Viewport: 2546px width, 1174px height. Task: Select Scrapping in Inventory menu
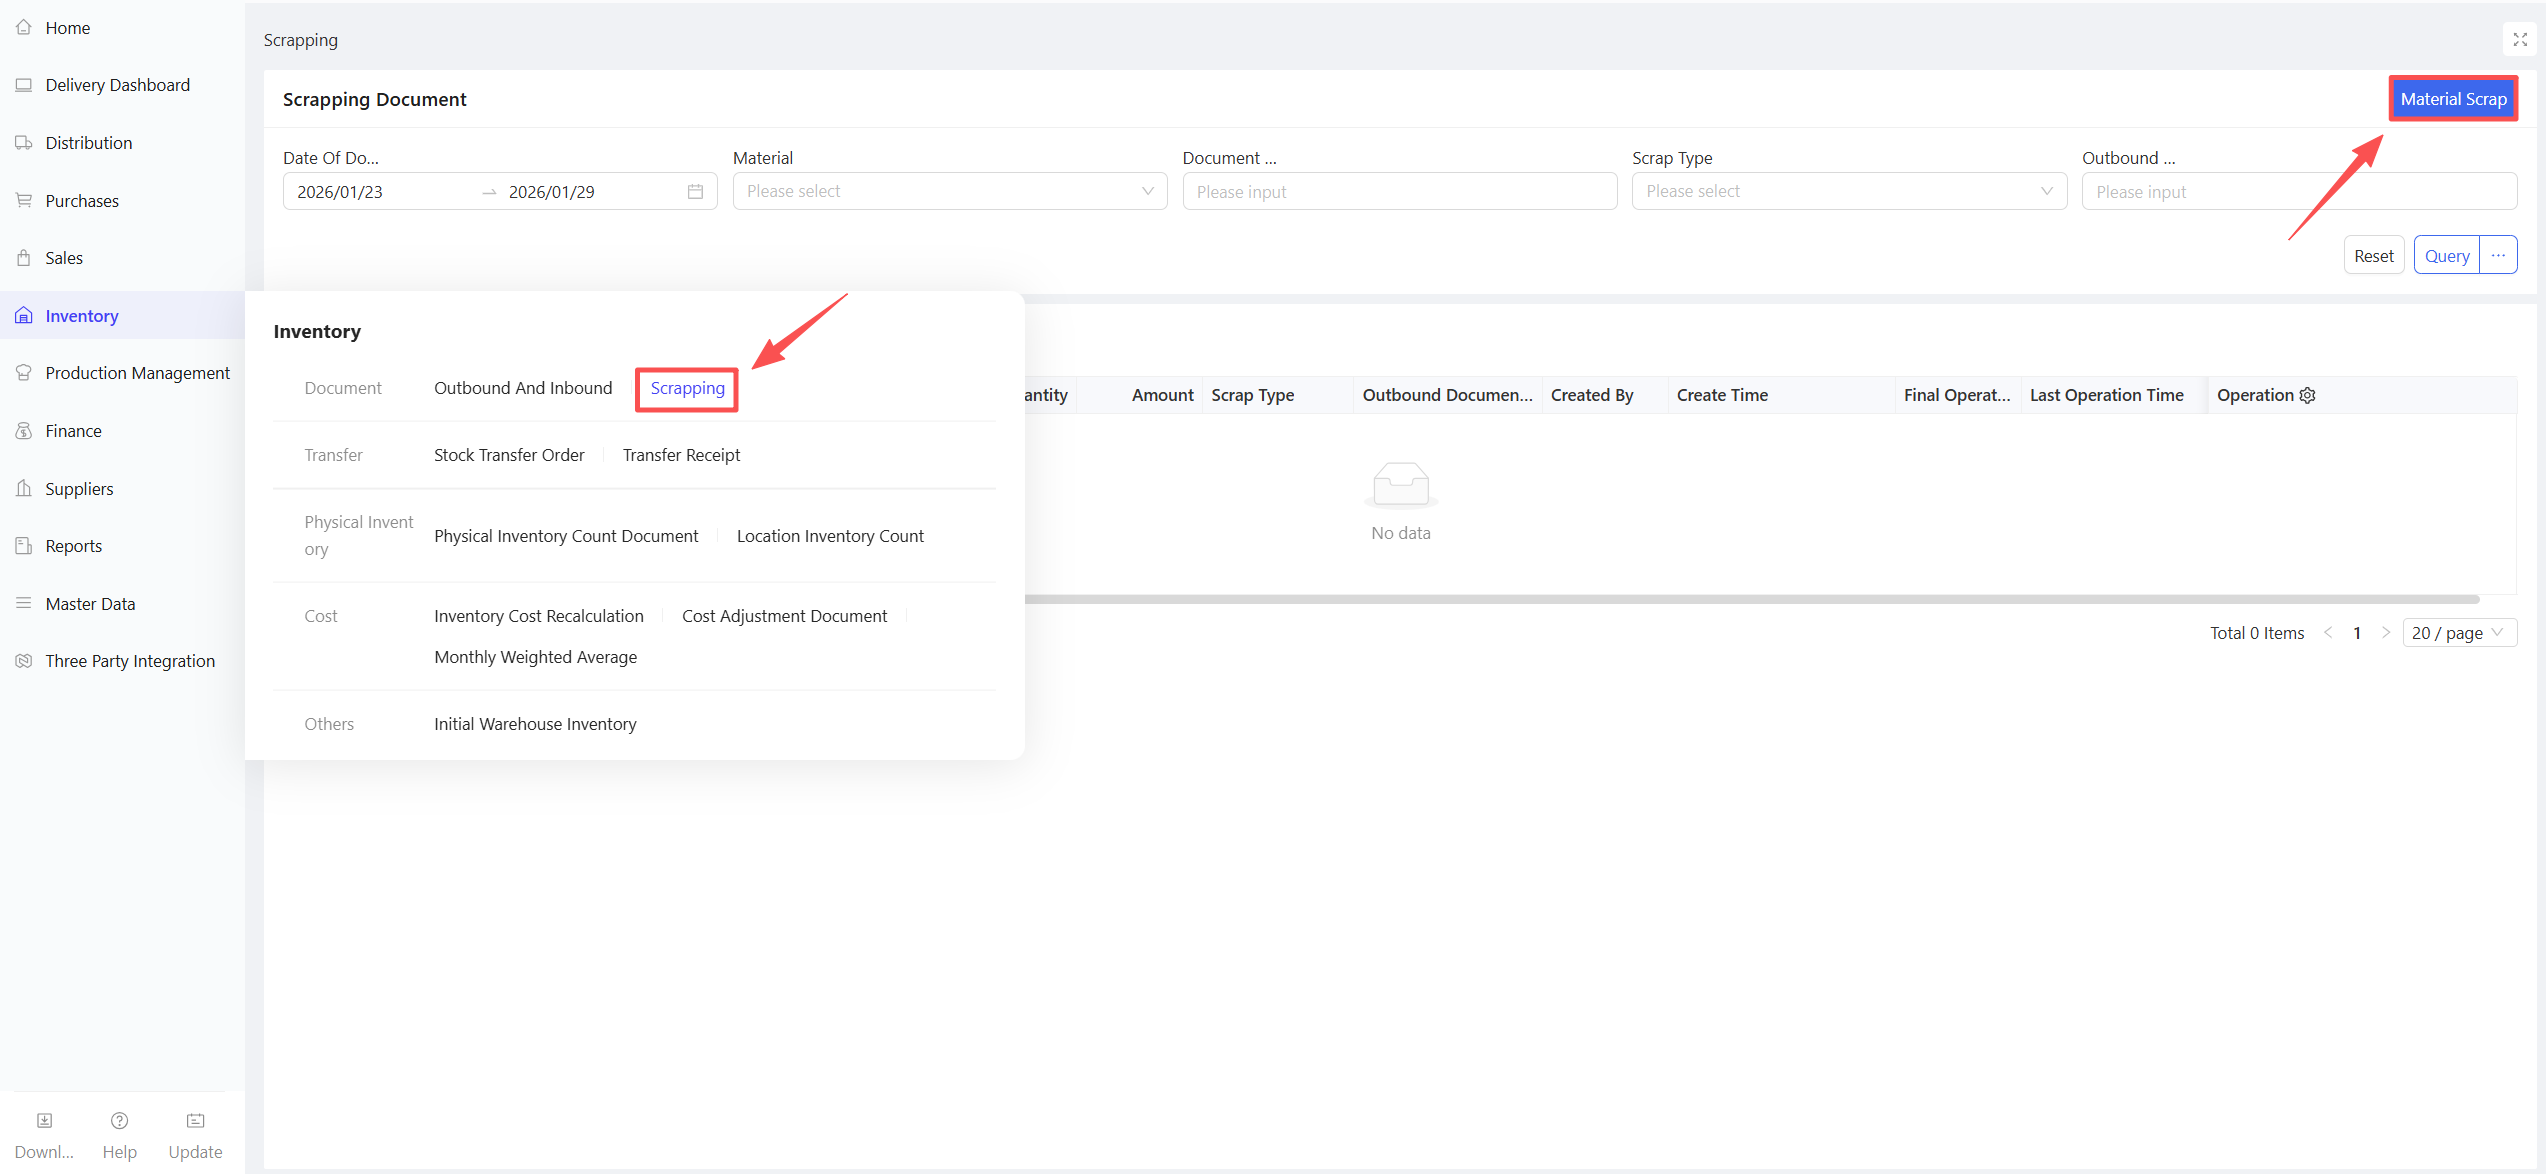coord(687,388)
